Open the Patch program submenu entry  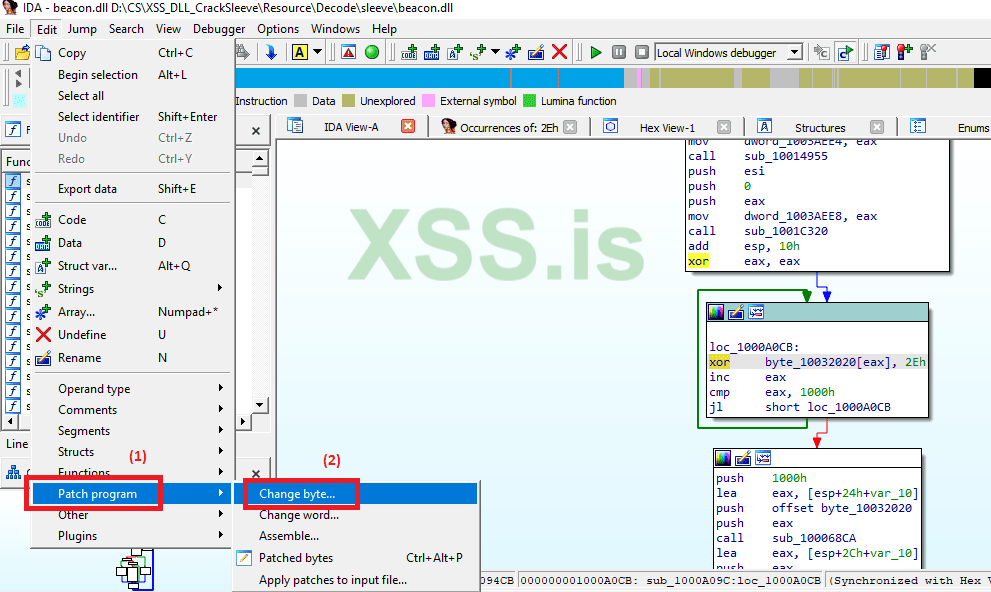(131, 493)
